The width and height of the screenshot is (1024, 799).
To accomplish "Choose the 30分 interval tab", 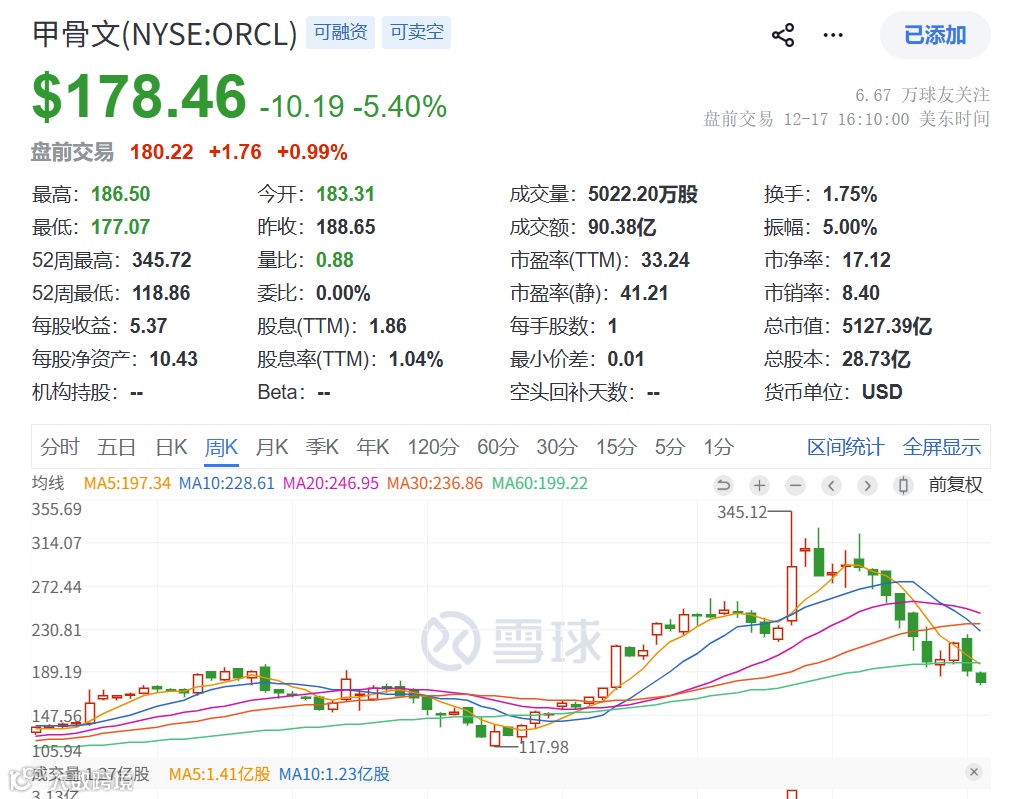I will click(x=557, y=447).
